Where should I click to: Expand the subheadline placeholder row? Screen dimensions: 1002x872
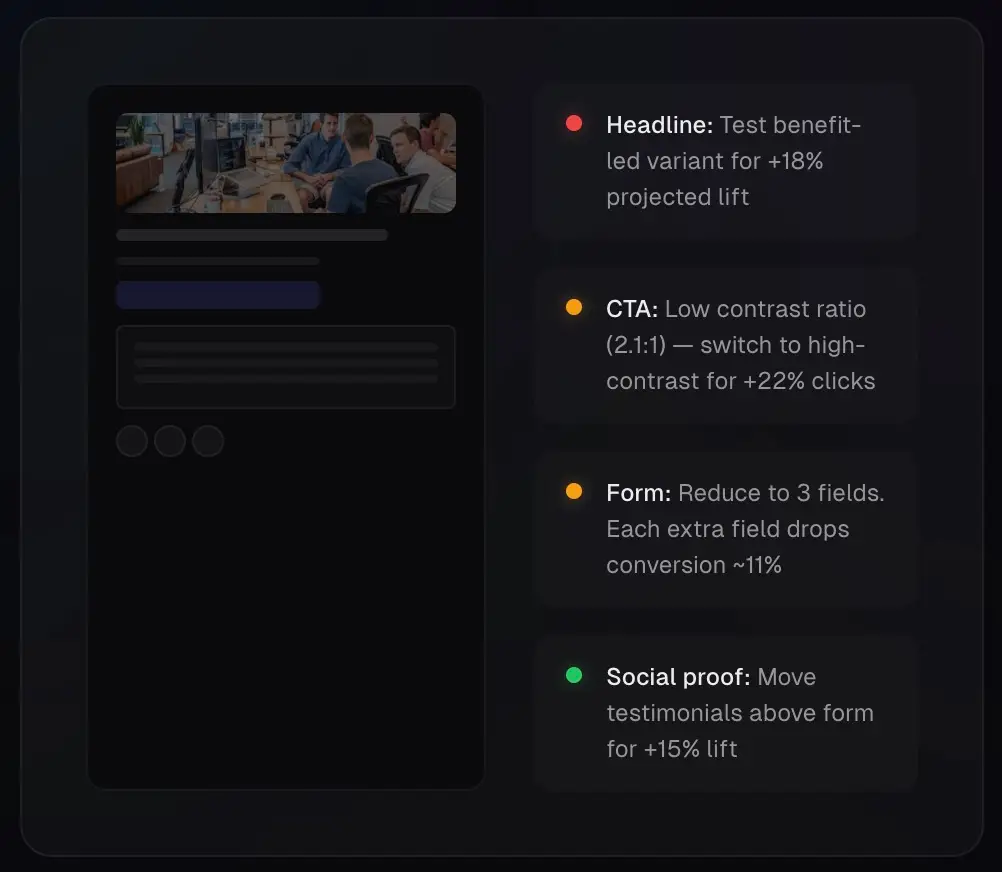pyautogui.click(x=217, y=262)
